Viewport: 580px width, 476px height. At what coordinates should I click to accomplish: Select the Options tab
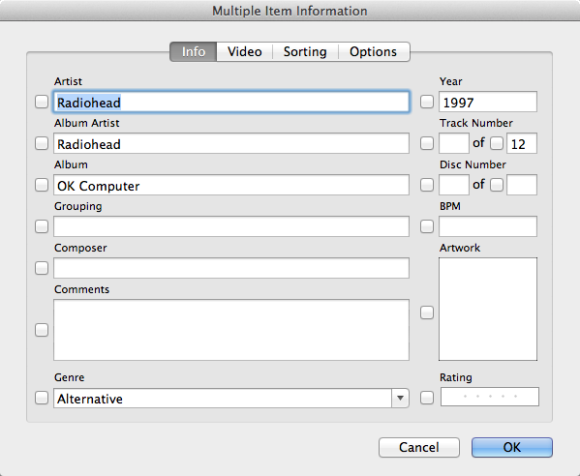pos(374,52)
